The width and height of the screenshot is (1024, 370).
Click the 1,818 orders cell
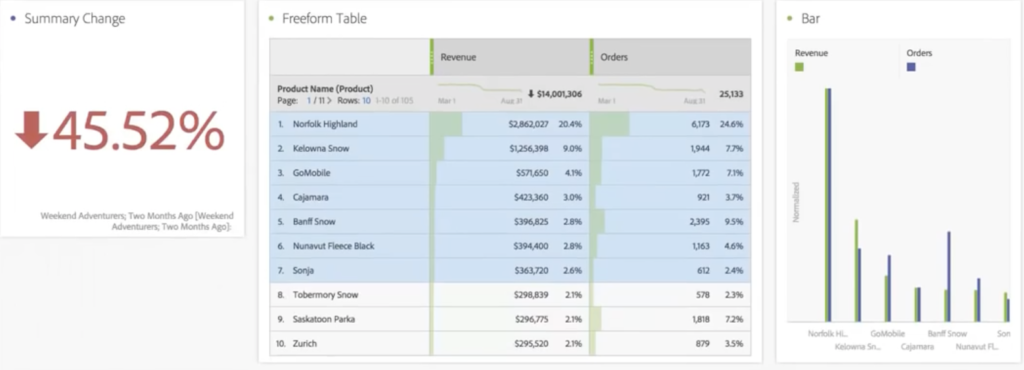tap(700, 319)
